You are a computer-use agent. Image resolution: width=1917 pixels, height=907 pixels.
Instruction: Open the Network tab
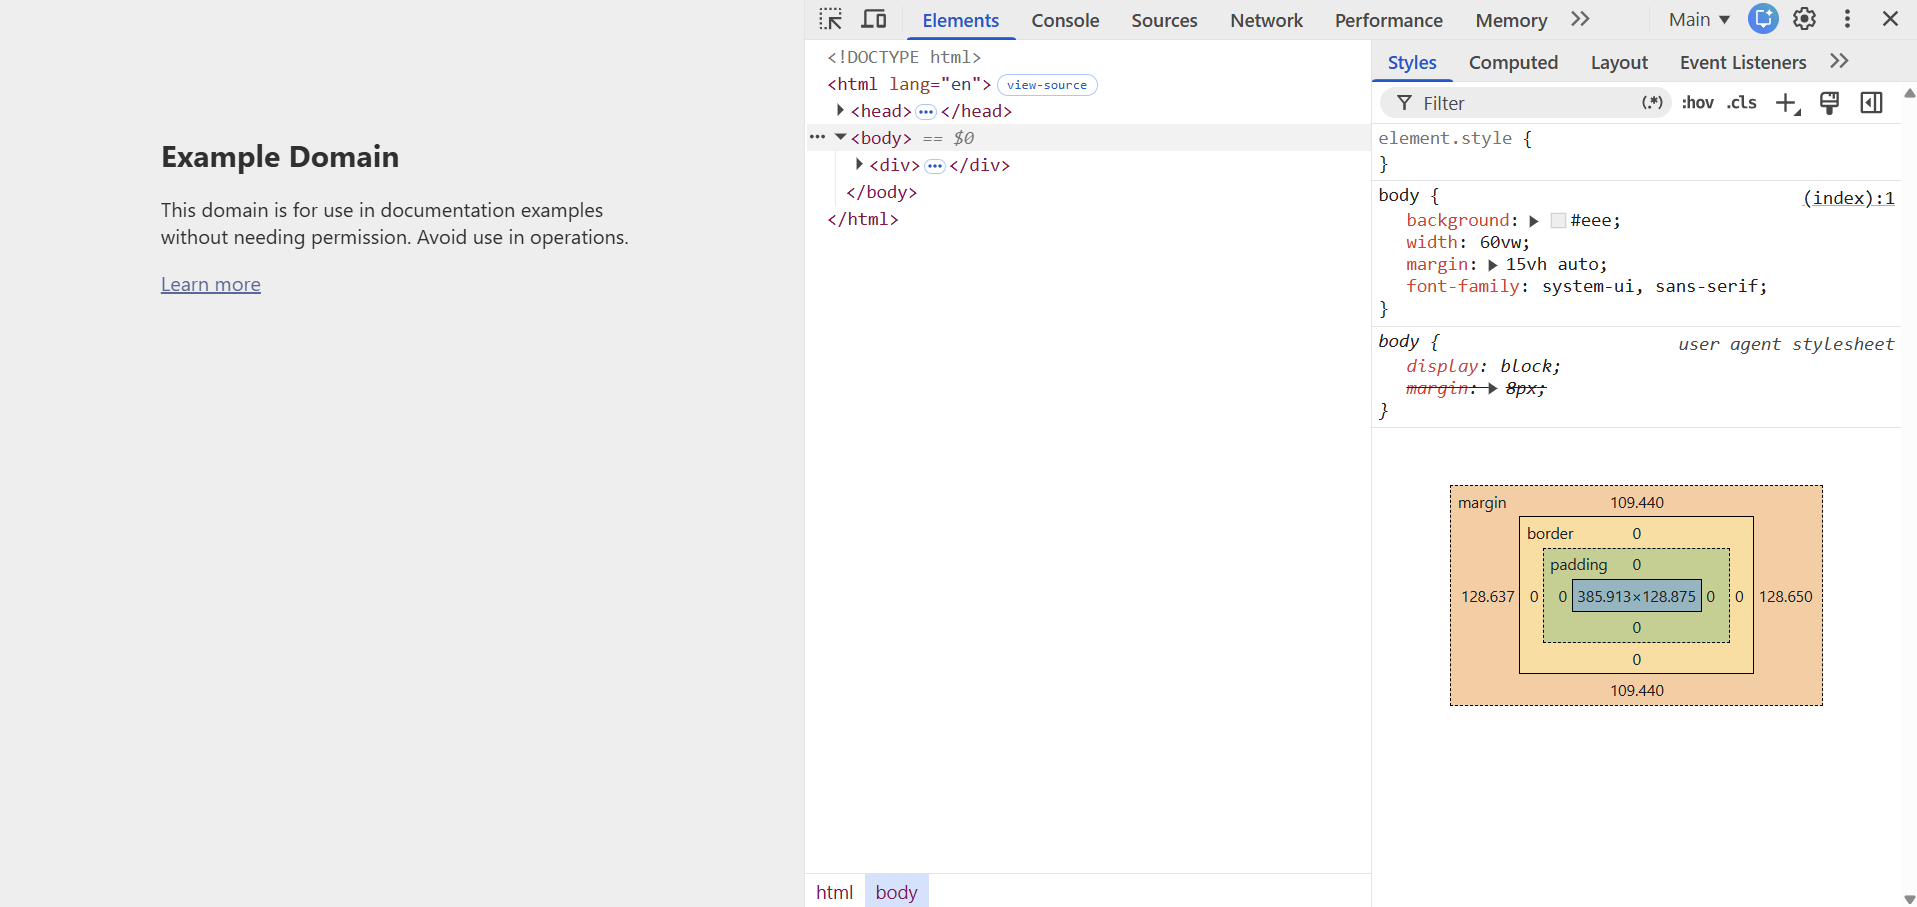(x=1266, y=20)
